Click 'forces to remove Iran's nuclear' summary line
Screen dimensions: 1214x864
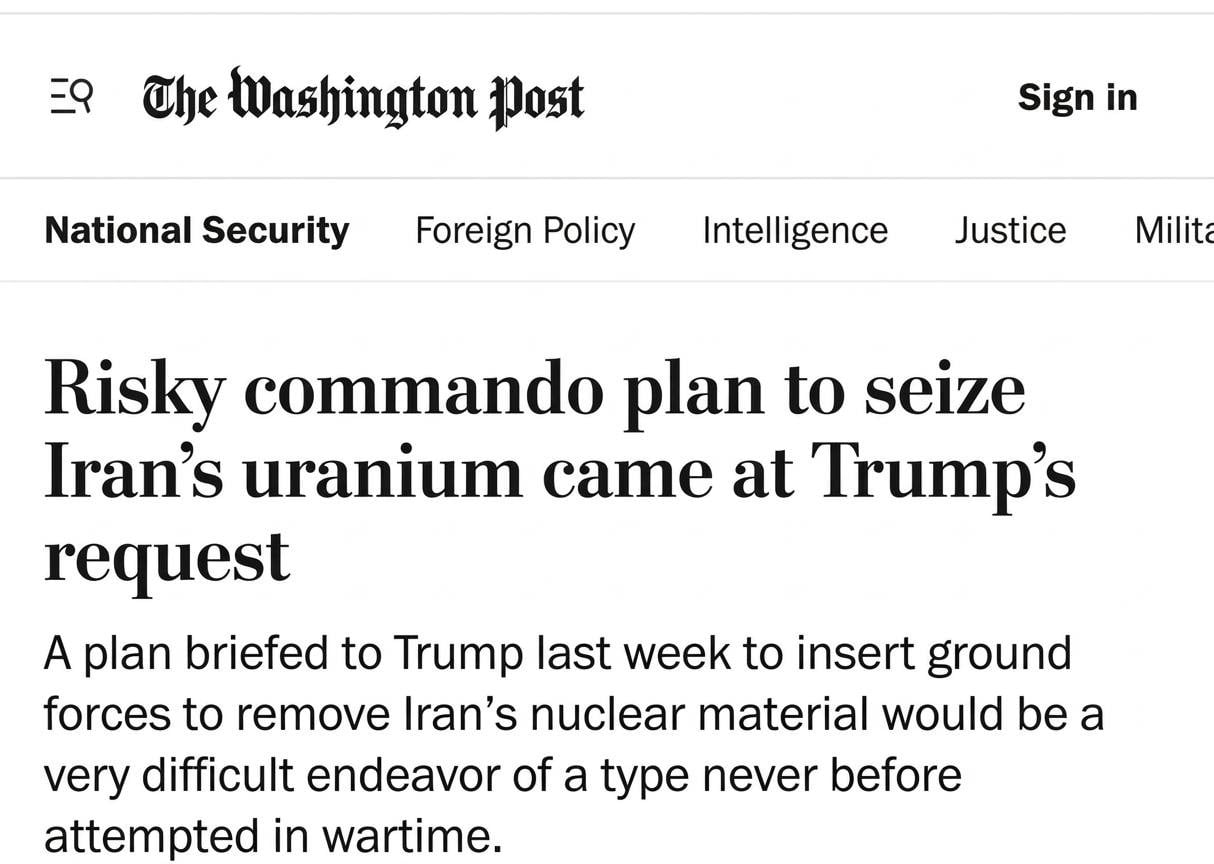tap(342, 715)
